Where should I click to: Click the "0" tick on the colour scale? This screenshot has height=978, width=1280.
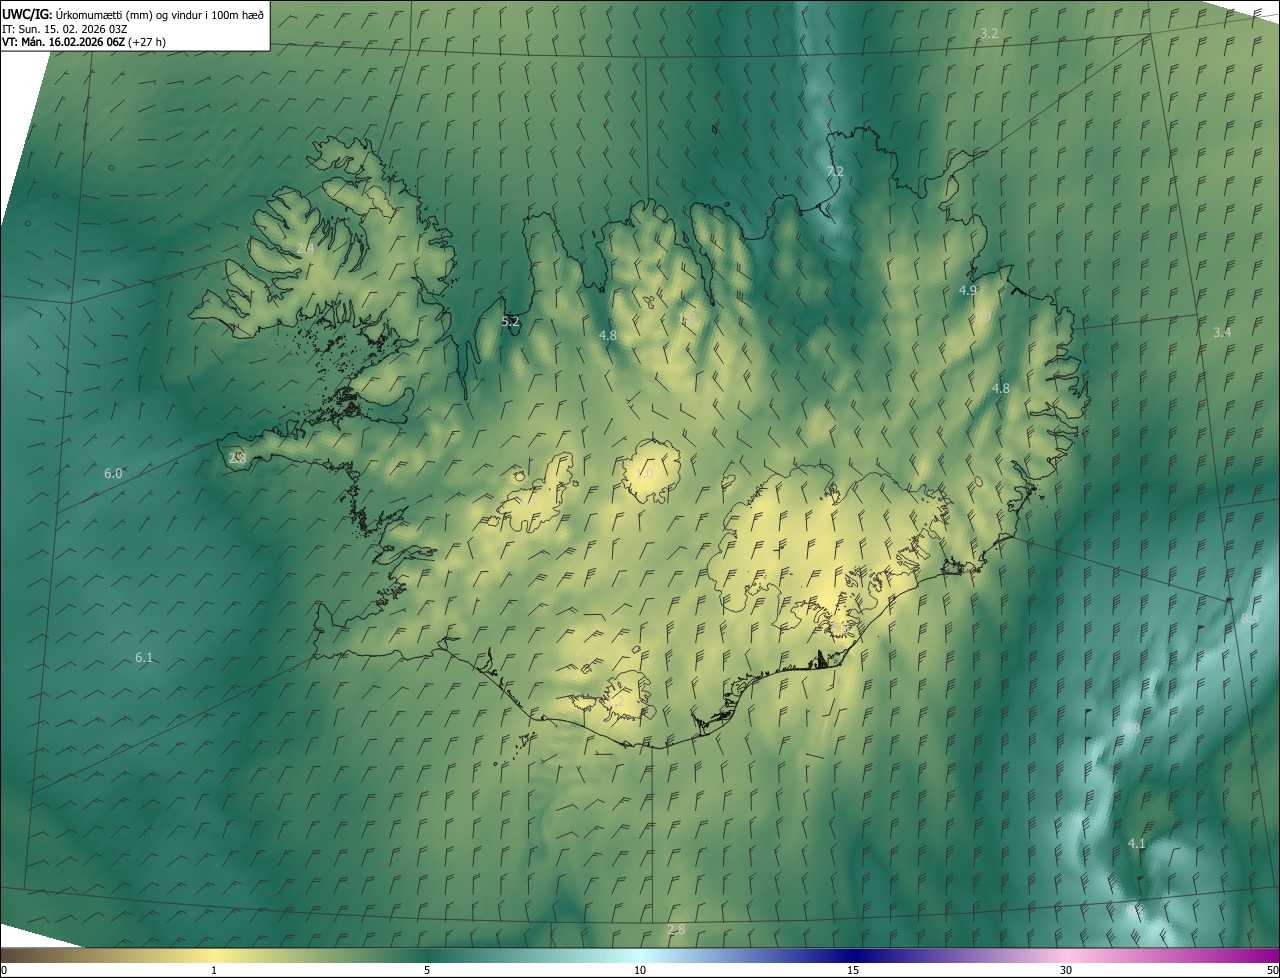coord(4,970)
